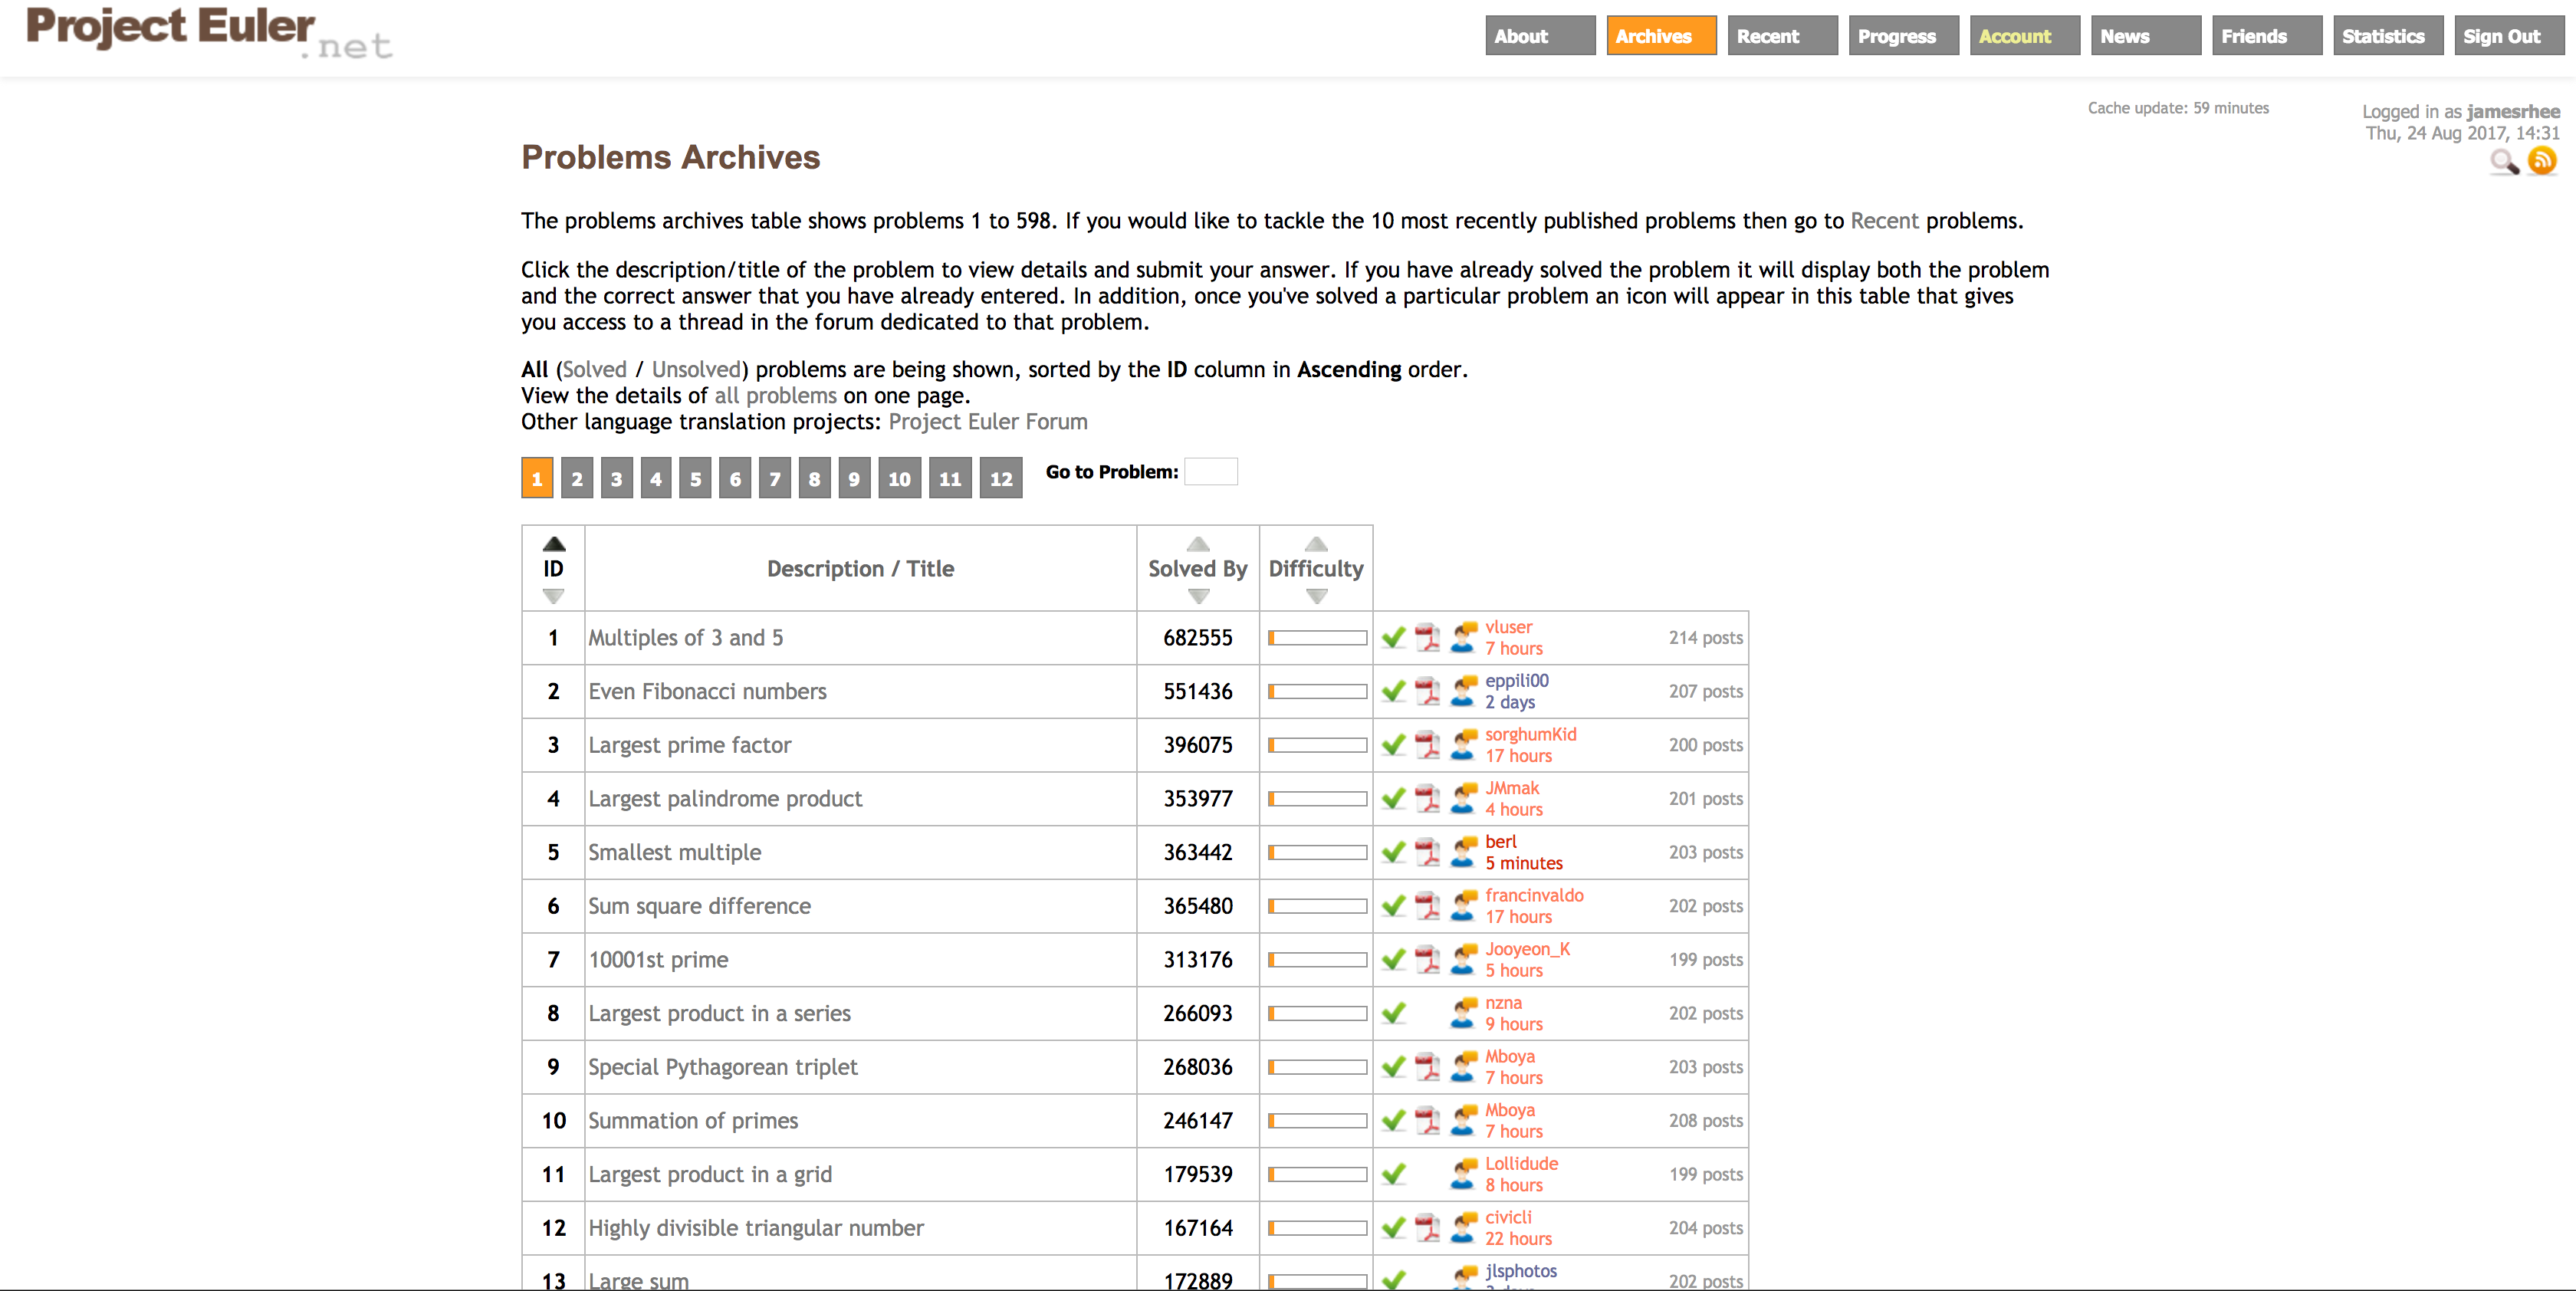Open forum thread icon for Sum square difference
The image size is (2576, 1291).
[x=1464, y=906]
